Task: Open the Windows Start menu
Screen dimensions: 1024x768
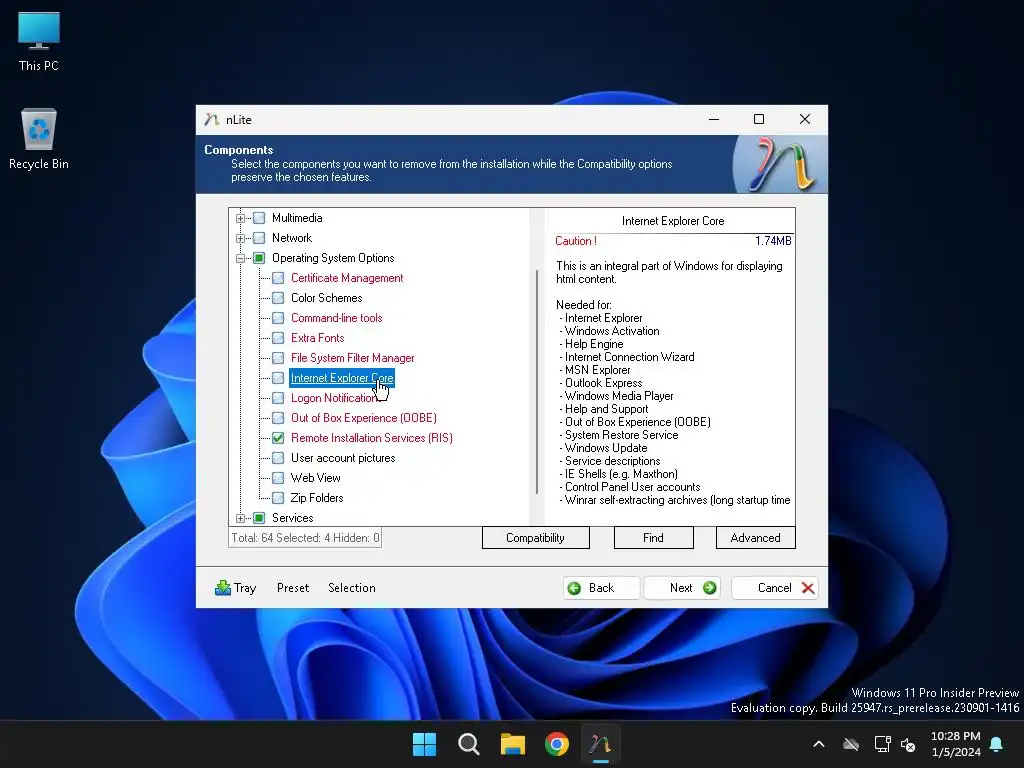Action: click(x=424, y=744)
